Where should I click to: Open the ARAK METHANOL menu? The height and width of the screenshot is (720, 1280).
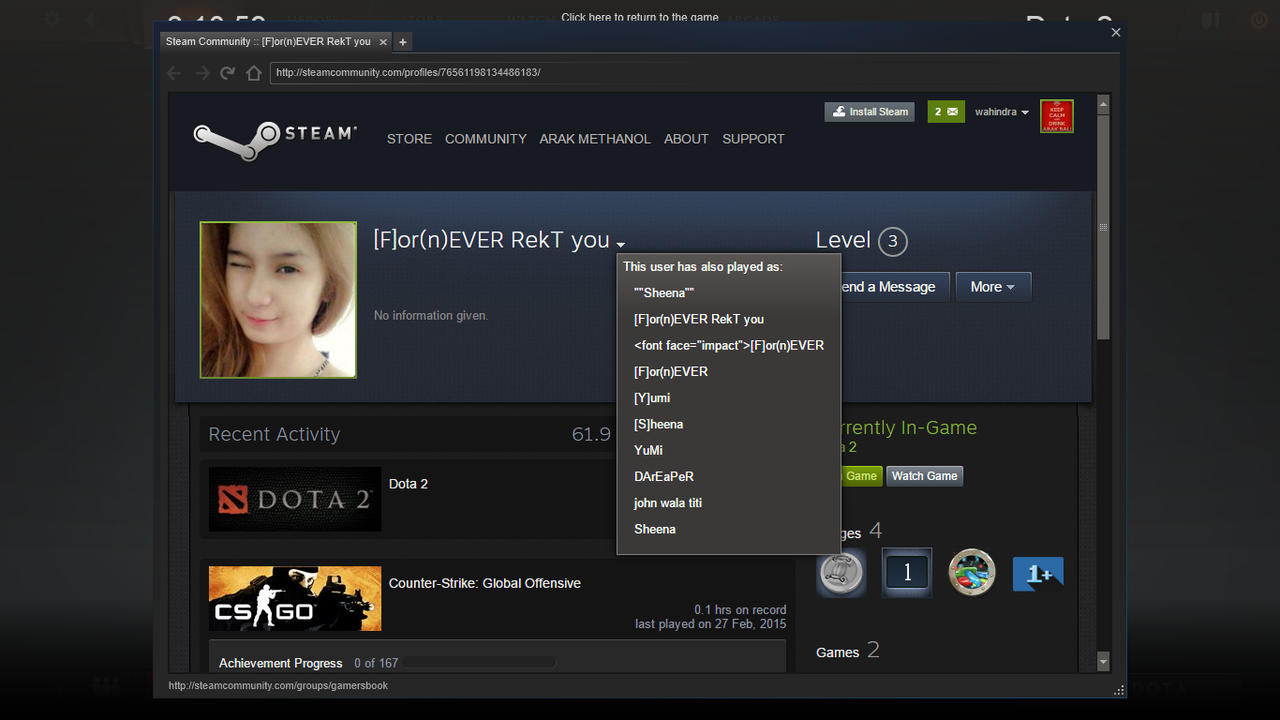(x=595, y=139)
